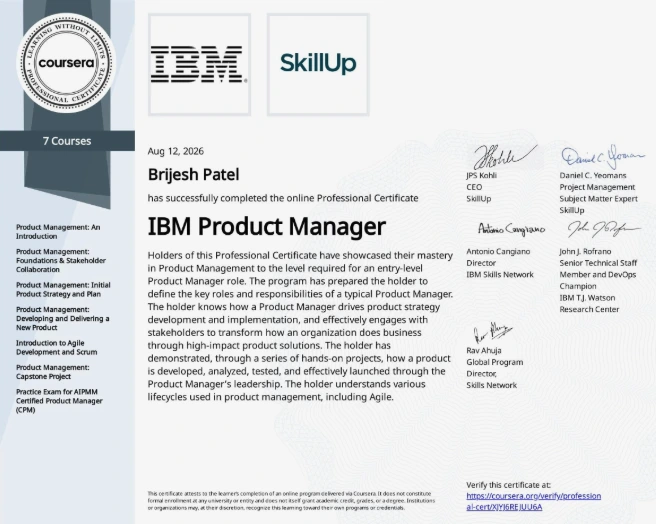Viewport: 656px width, 524px height.
Task: Click 'Product Management: An Introduction' course
Action: pos(58,231)
